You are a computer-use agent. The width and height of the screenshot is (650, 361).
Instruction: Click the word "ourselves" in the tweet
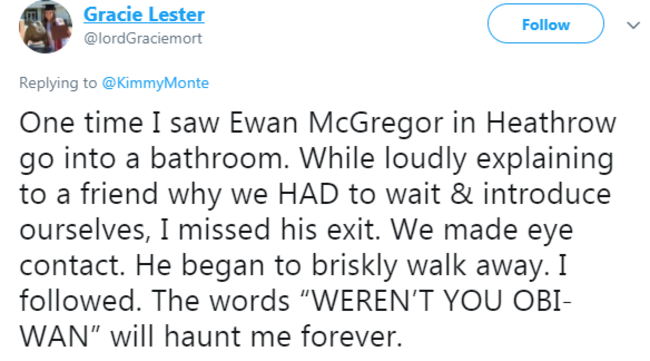85,230
